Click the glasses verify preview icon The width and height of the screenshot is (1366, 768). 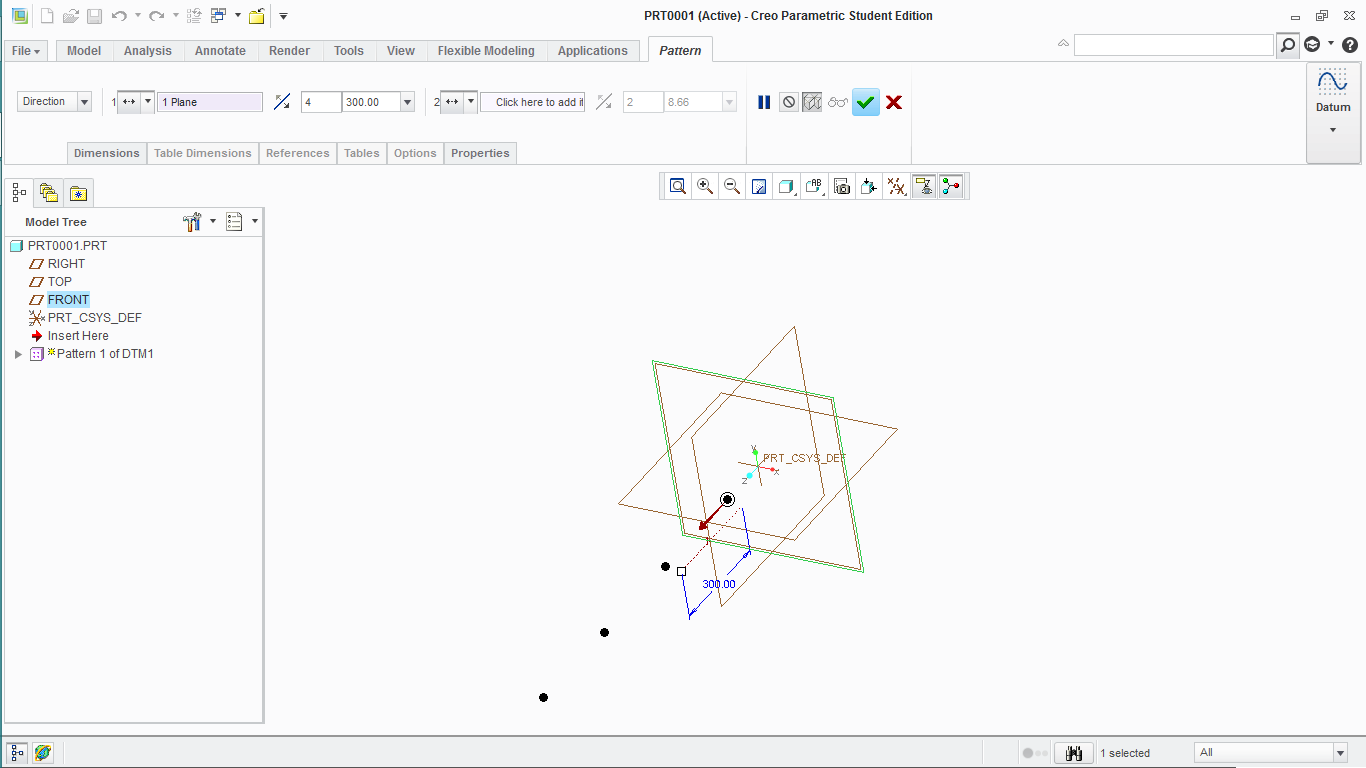(x=838, y=102)
